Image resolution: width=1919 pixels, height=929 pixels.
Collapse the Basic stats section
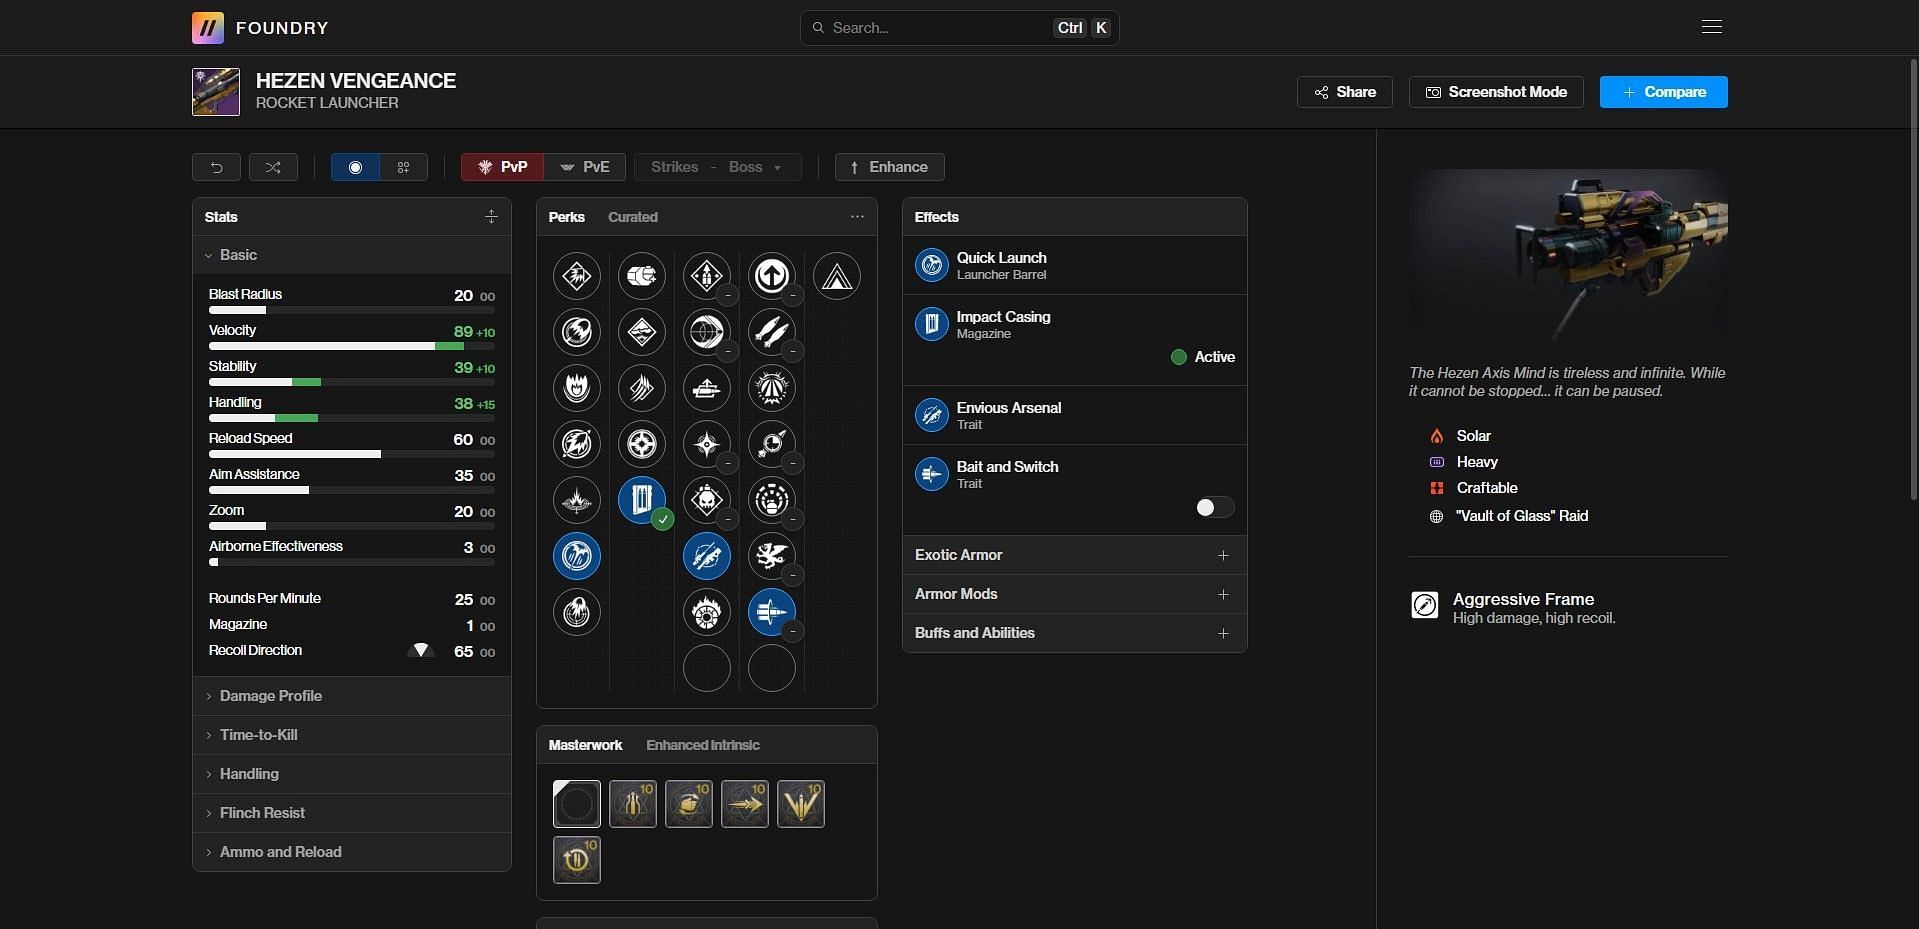[x=352, y=255]
